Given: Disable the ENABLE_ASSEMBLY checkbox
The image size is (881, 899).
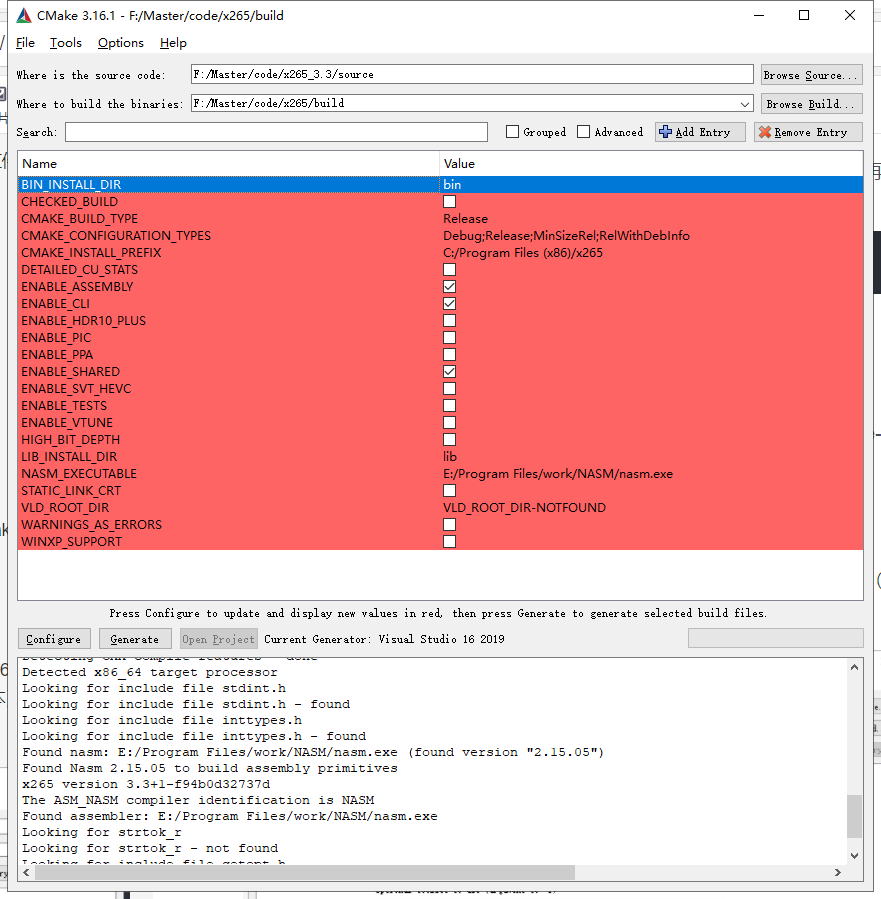Looking at the screenshot, I should click(449, 286).
